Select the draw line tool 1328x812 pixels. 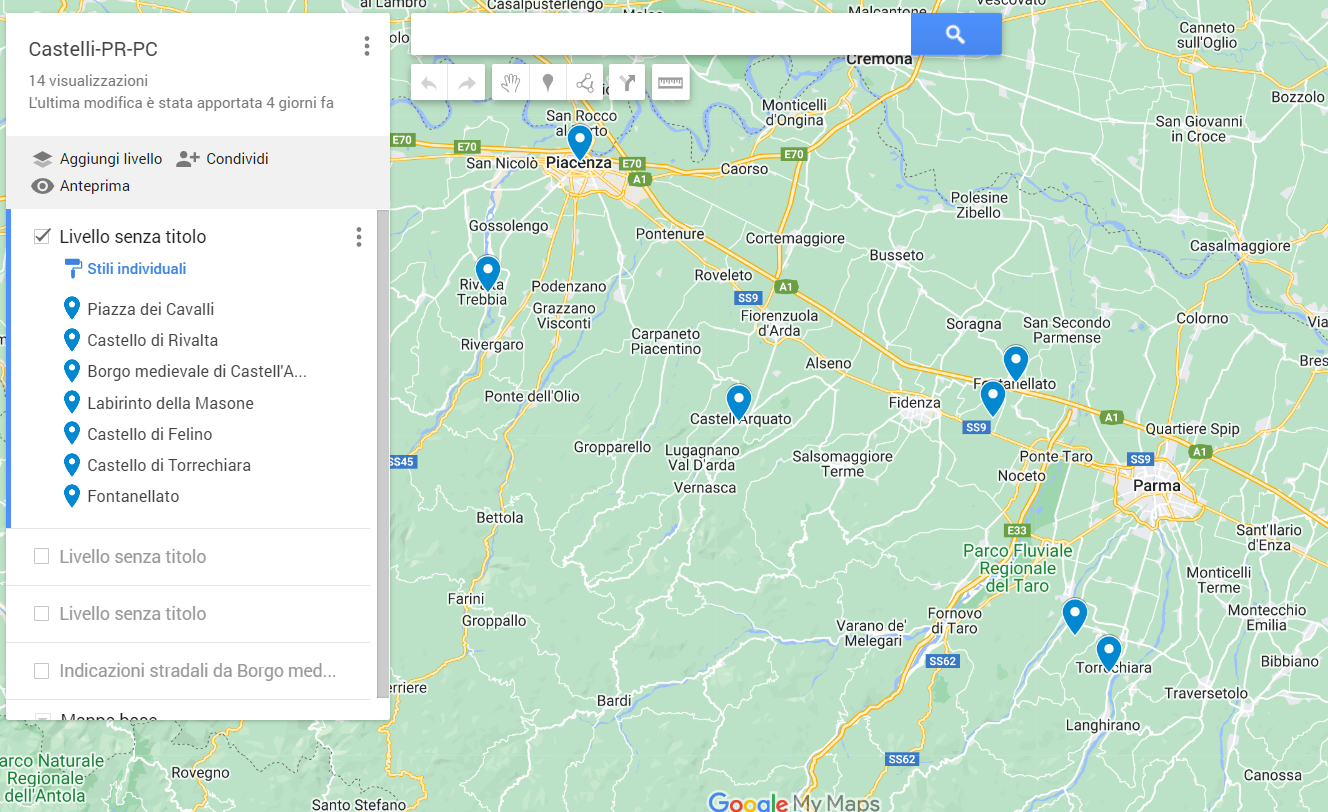(585, 83)
